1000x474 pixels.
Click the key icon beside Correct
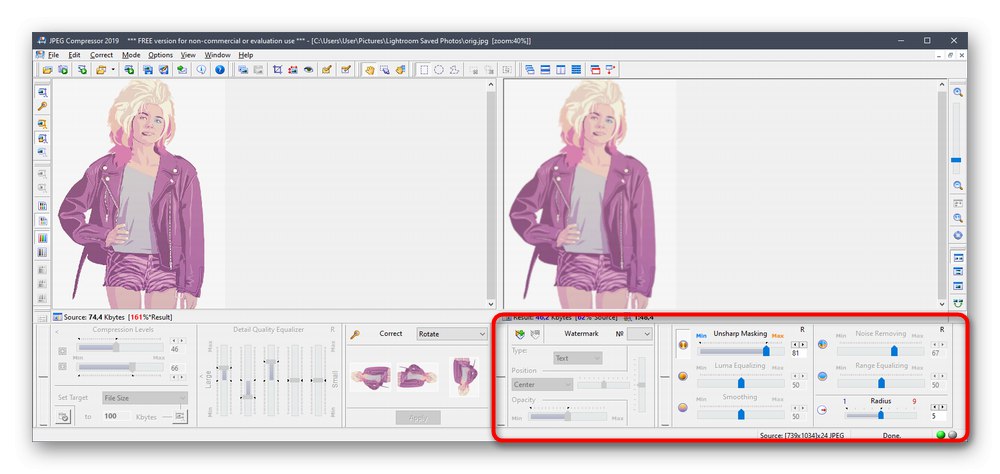[356, 334]
